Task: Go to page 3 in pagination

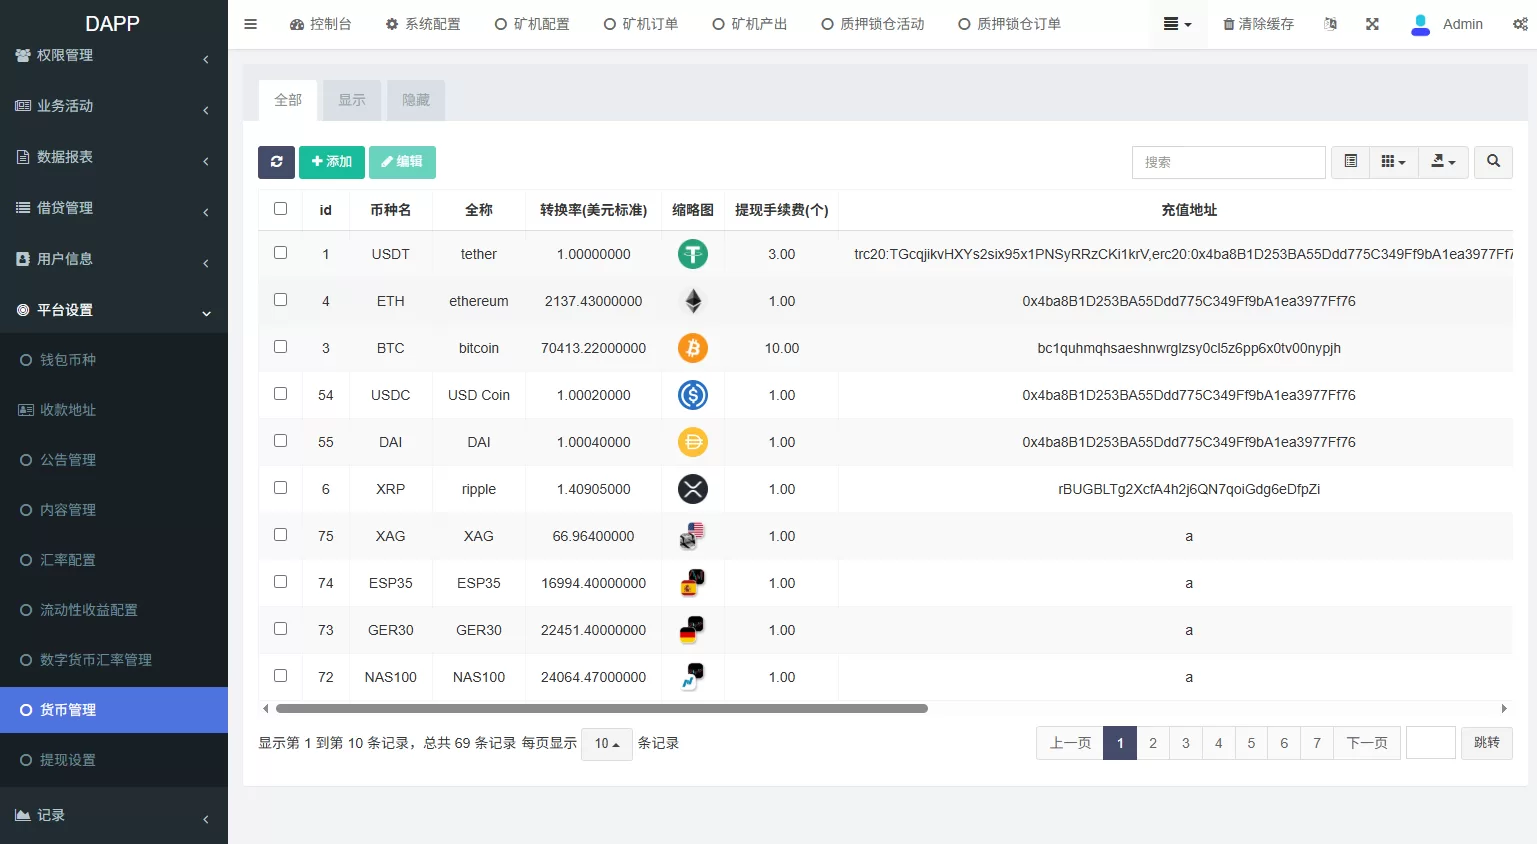Action: (1185, 743)
